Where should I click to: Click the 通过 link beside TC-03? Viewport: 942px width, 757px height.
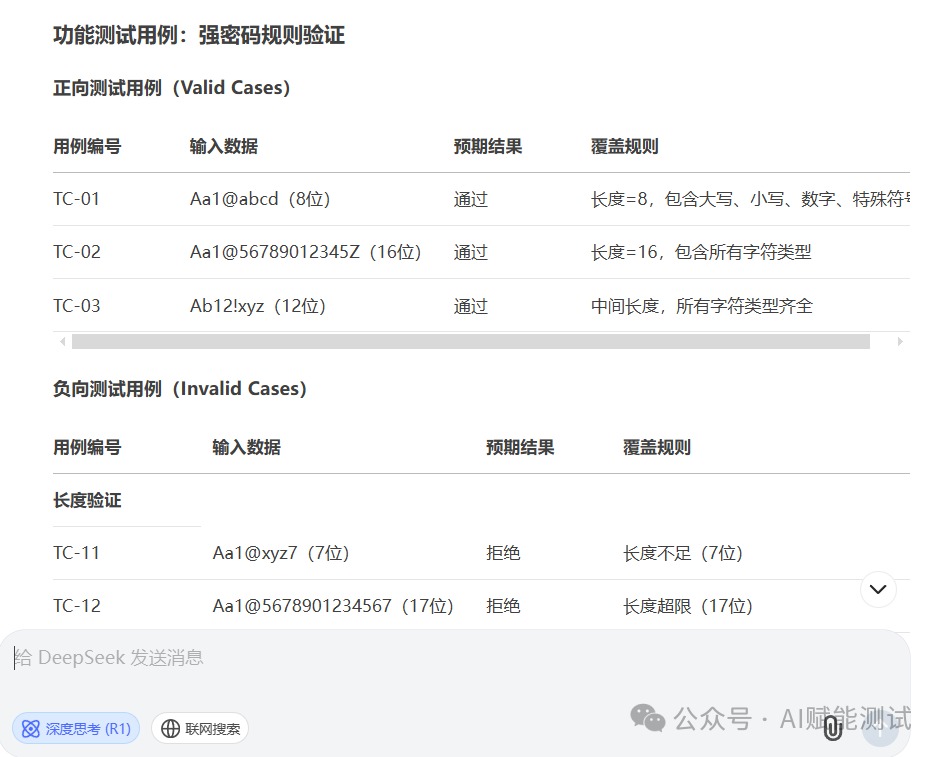470,305
